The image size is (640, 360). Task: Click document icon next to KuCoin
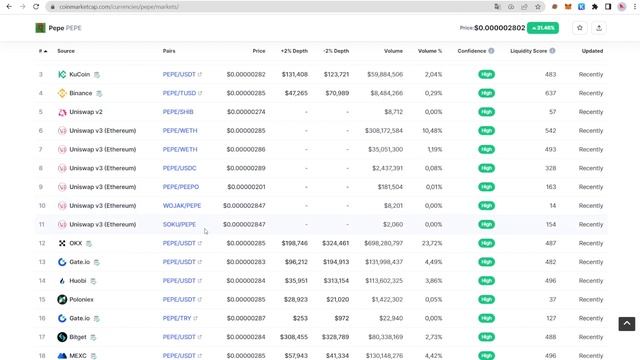pos(97,75)
